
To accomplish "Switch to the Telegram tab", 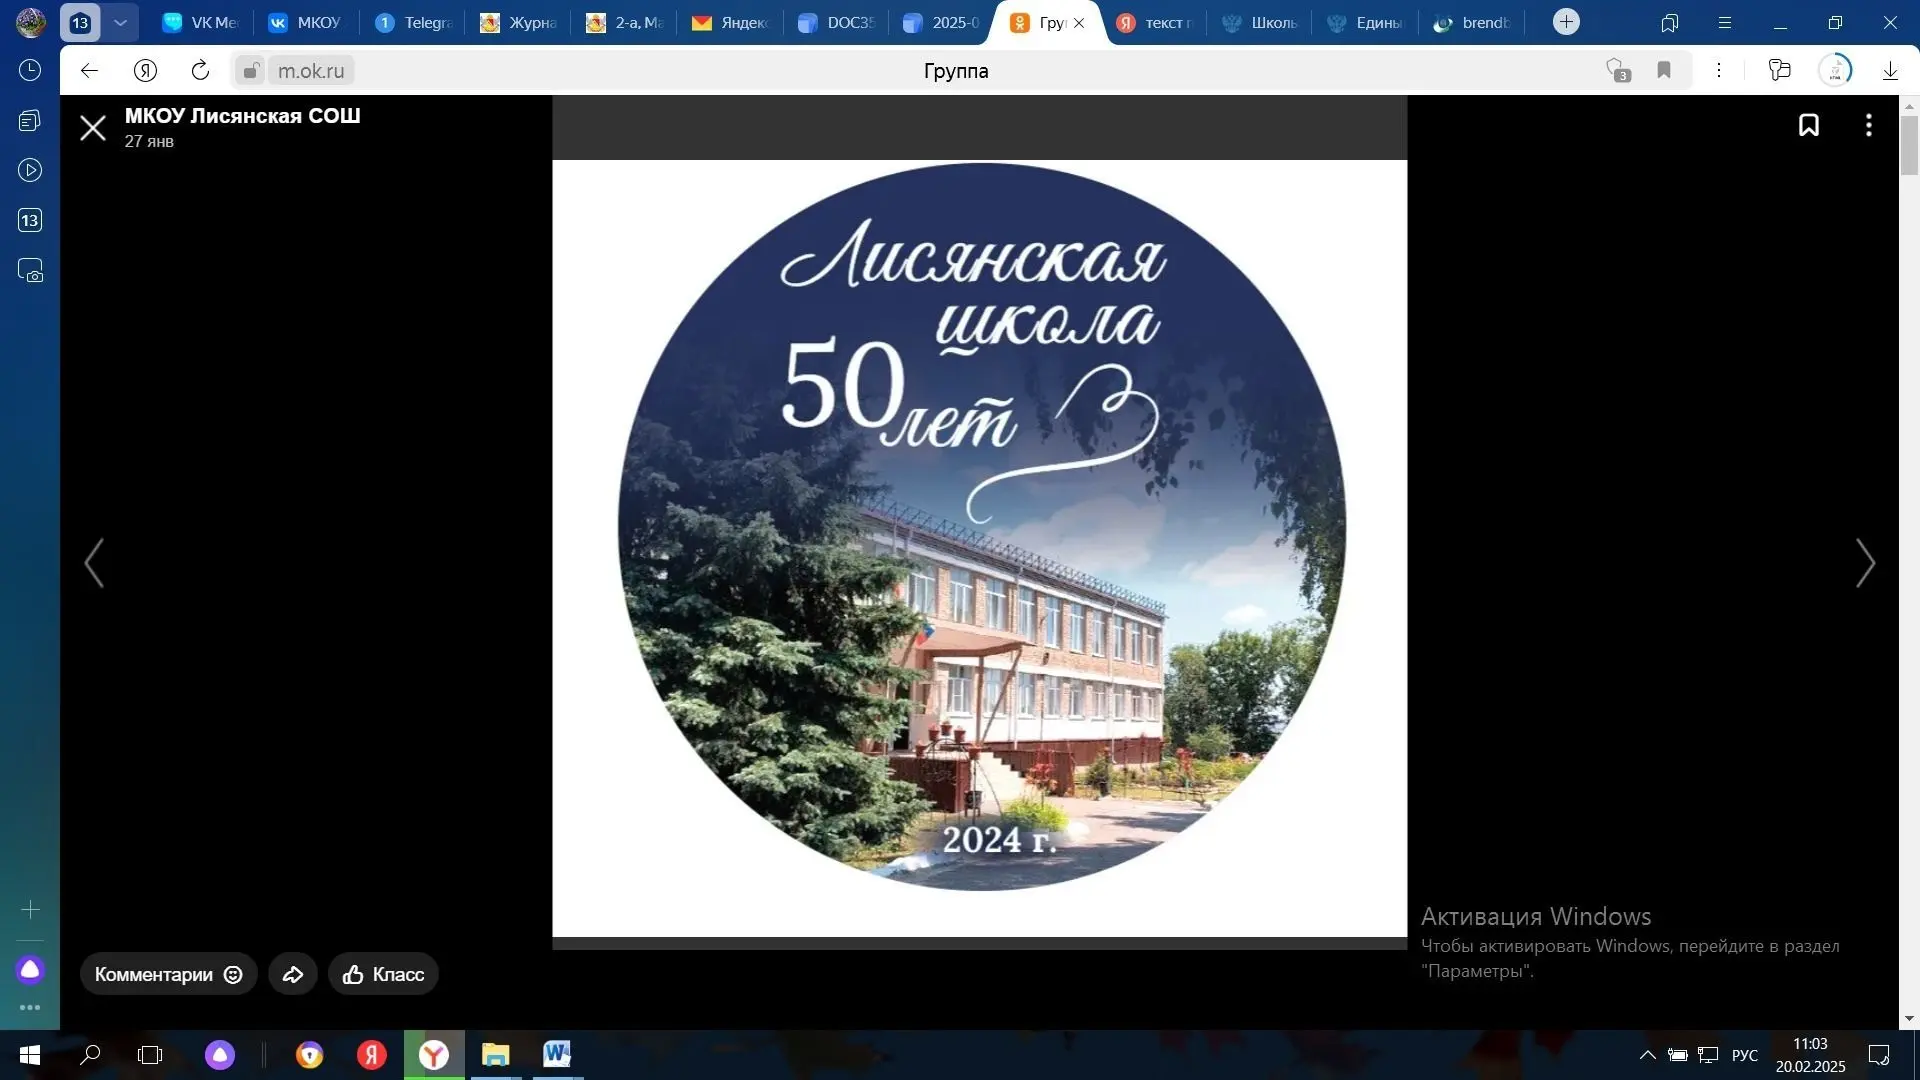I will tap(413, 22).
